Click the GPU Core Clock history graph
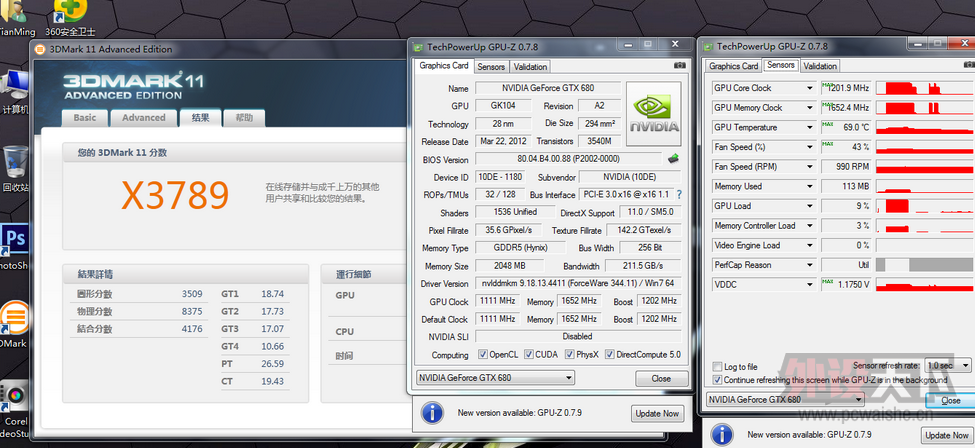This screenshot has width=975, height=448. click(925, 88)
